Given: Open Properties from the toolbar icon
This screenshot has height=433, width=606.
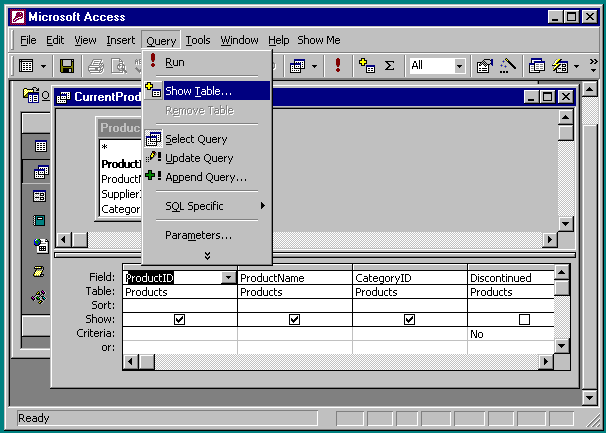Looking at the screenshot, I should tap(485, 66).
